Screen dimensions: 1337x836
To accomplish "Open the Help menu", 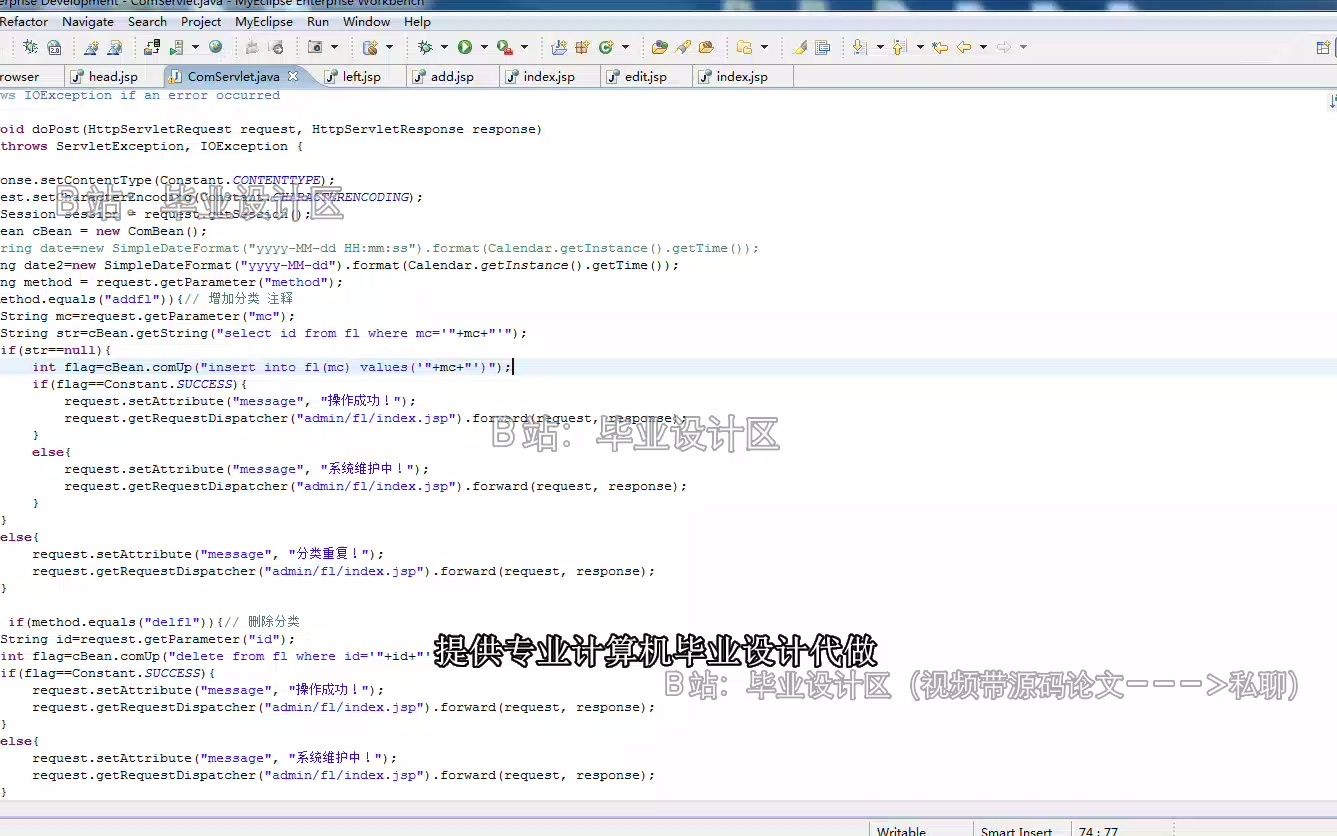I will 417,21.
